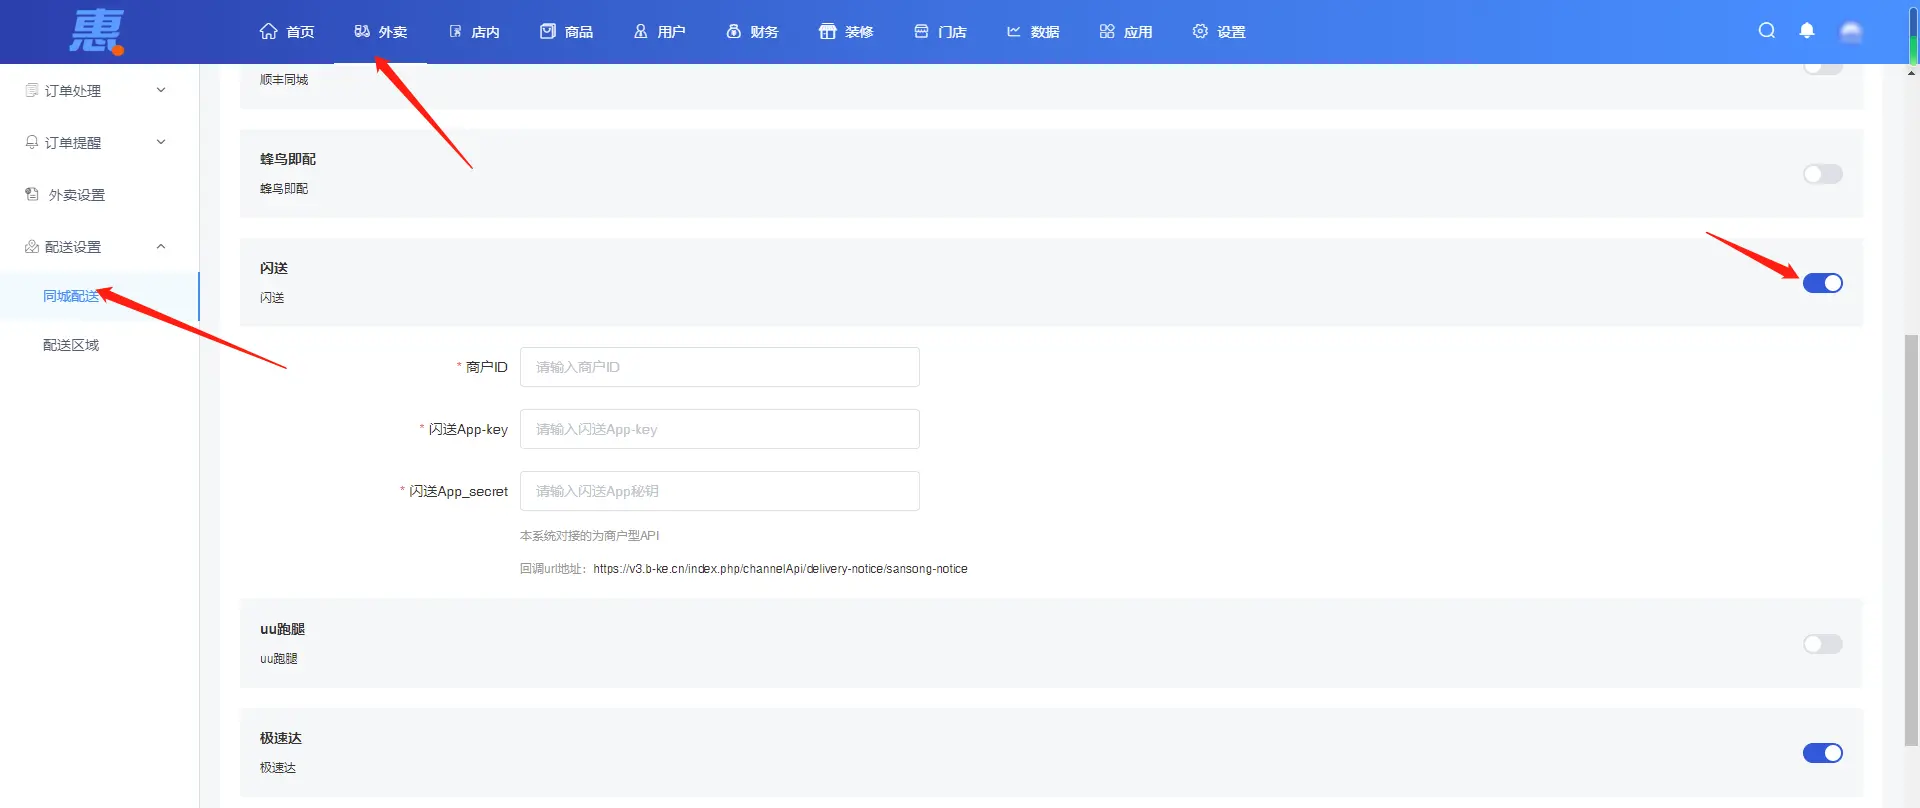Screen dimensions: 1920x808
Task: Click the 惠 logo in the header
Action: (x=97, y=31)
